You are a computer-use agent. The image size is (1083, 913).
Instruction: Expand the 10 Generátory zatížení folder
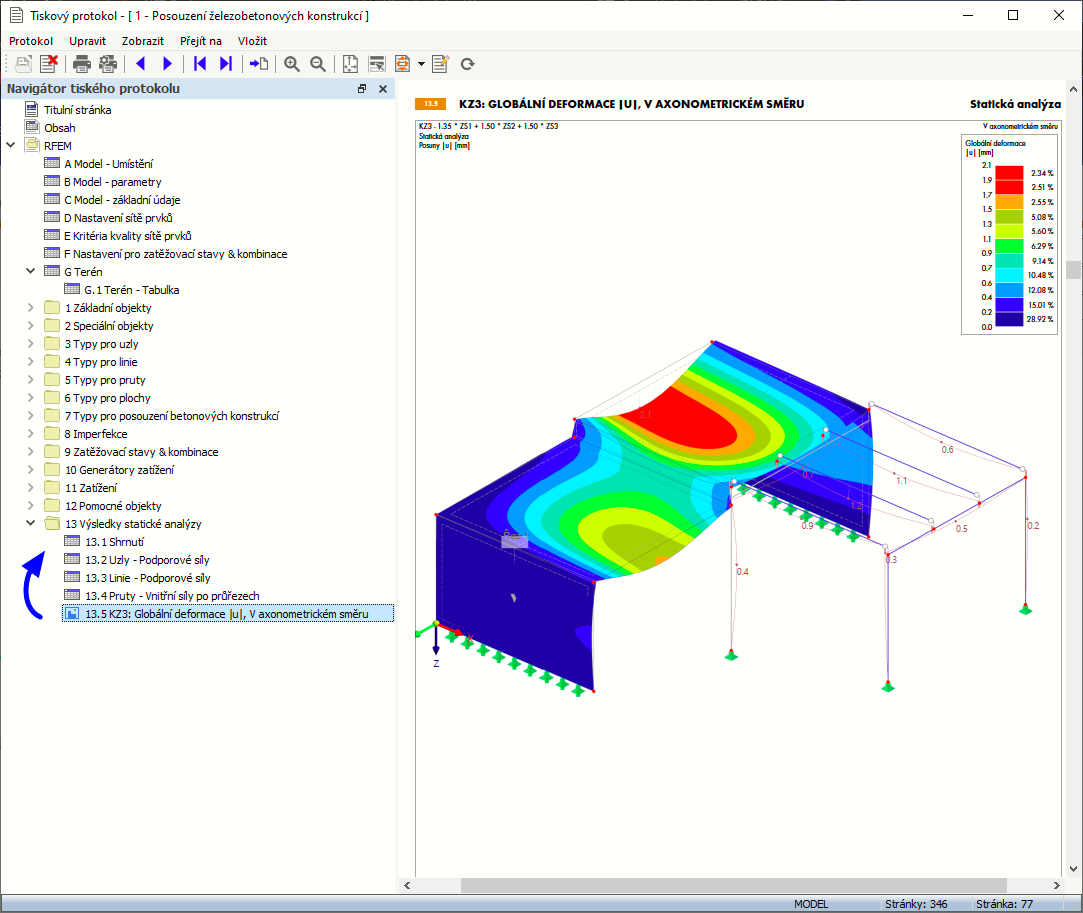(x=30, y=469)
